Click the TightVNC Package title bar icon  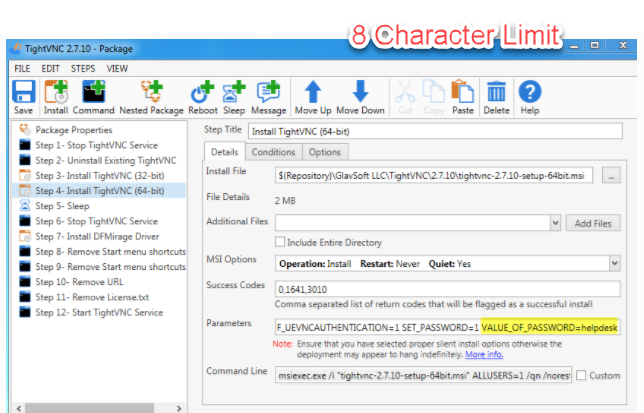click(16, 48)
